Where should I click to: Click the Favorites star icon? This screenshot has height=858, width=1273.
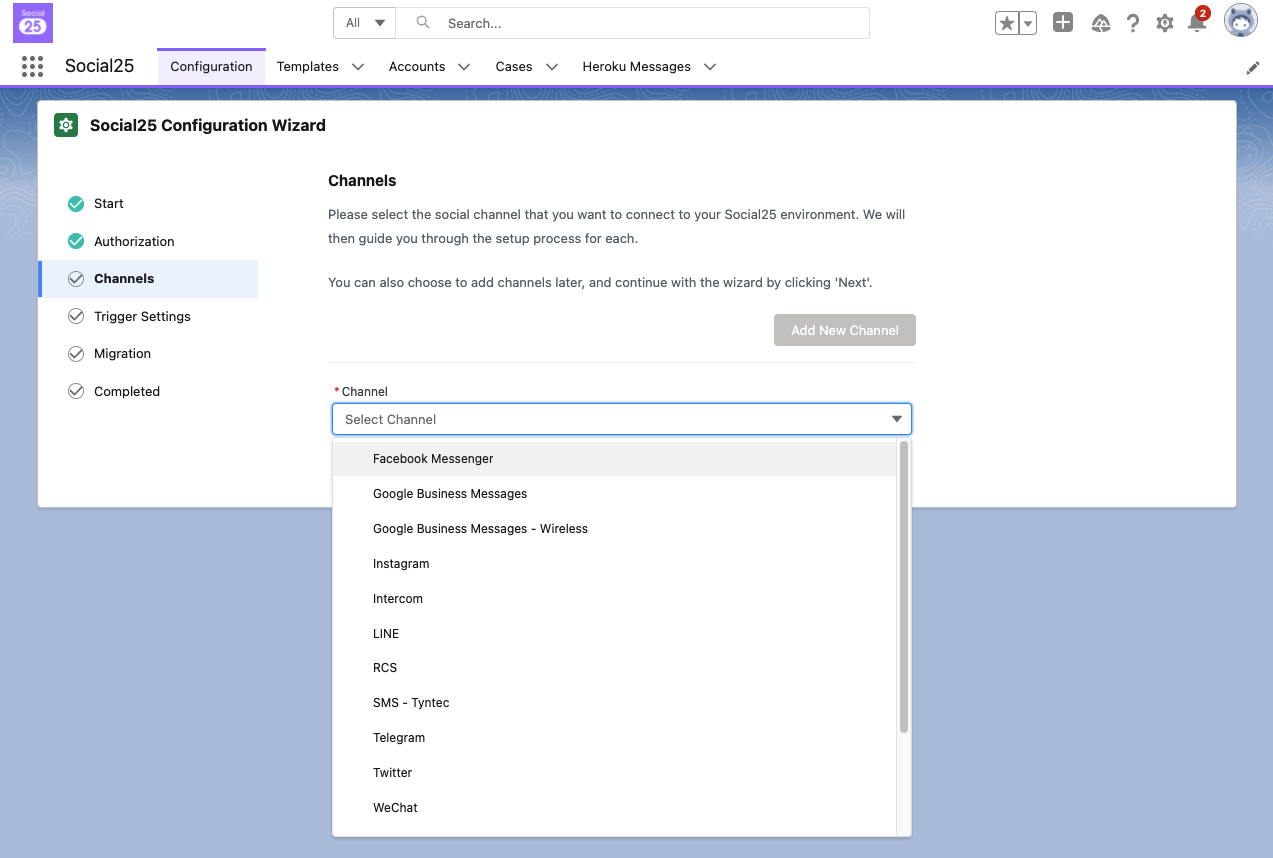click(x=1006, y=23)
